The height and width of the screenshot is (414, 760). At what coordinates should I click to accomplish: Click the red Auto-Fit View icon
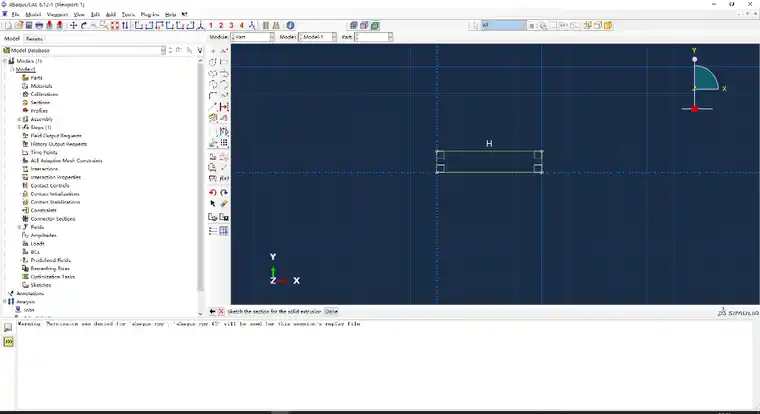114,25
